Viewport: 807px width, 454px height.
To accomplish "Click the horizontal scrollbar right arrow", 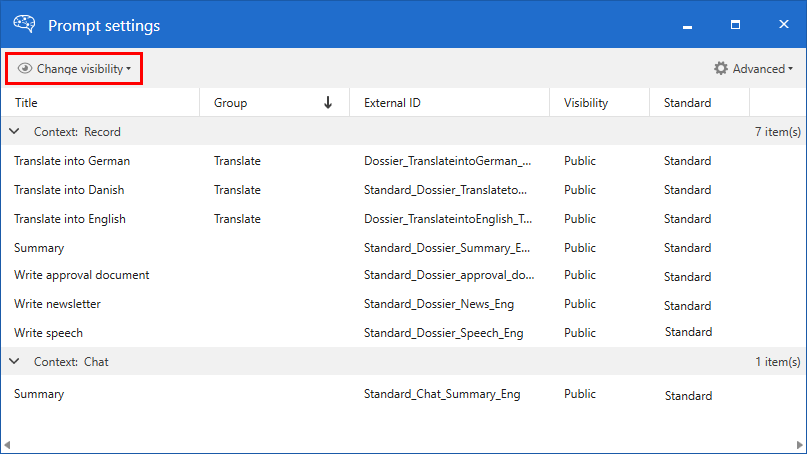I will [x=799, y=445].
